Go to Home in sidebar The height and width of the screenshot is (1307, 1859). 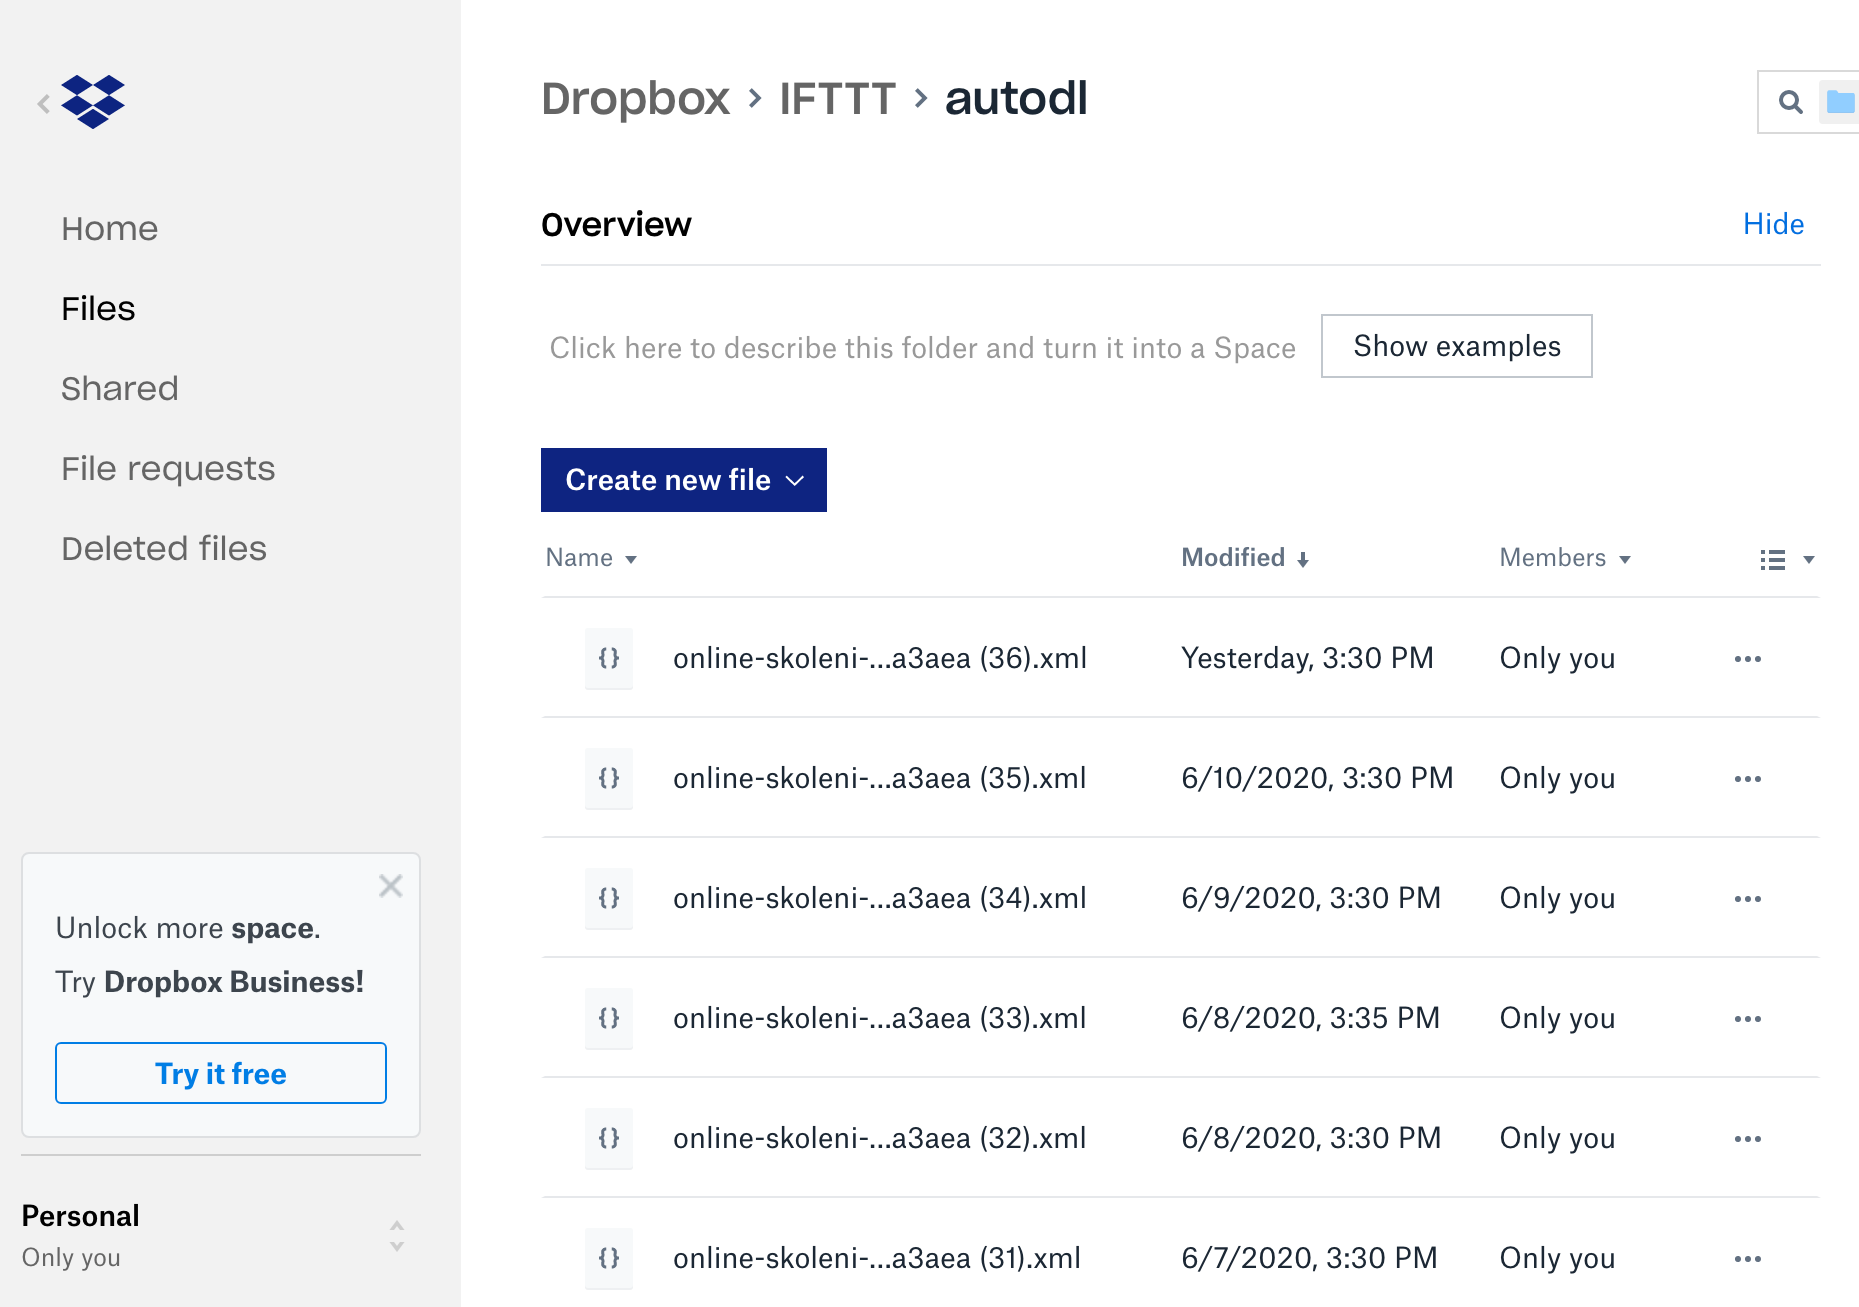click(x=109, y=229)
